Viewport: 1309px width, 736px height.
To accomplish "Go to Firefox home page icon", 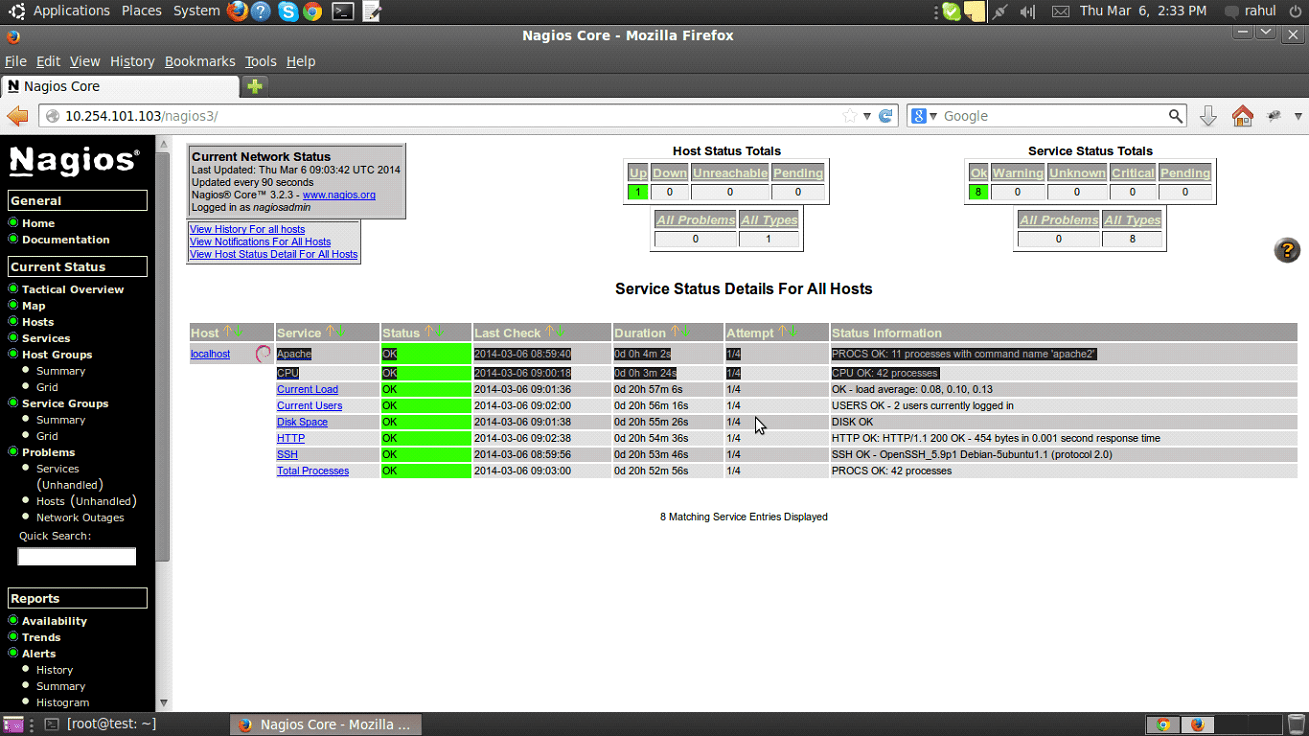I will (x=1242, y=116).
